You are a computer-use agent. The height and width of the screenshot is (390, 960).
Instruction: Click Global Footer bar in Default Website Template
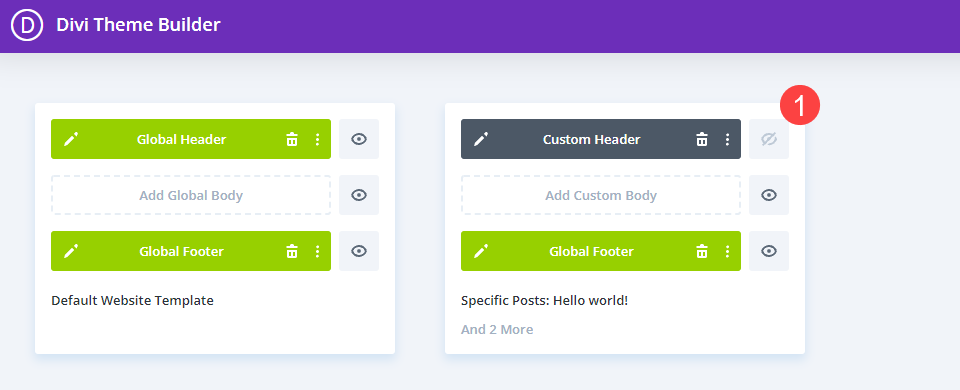tap(191, 251)
